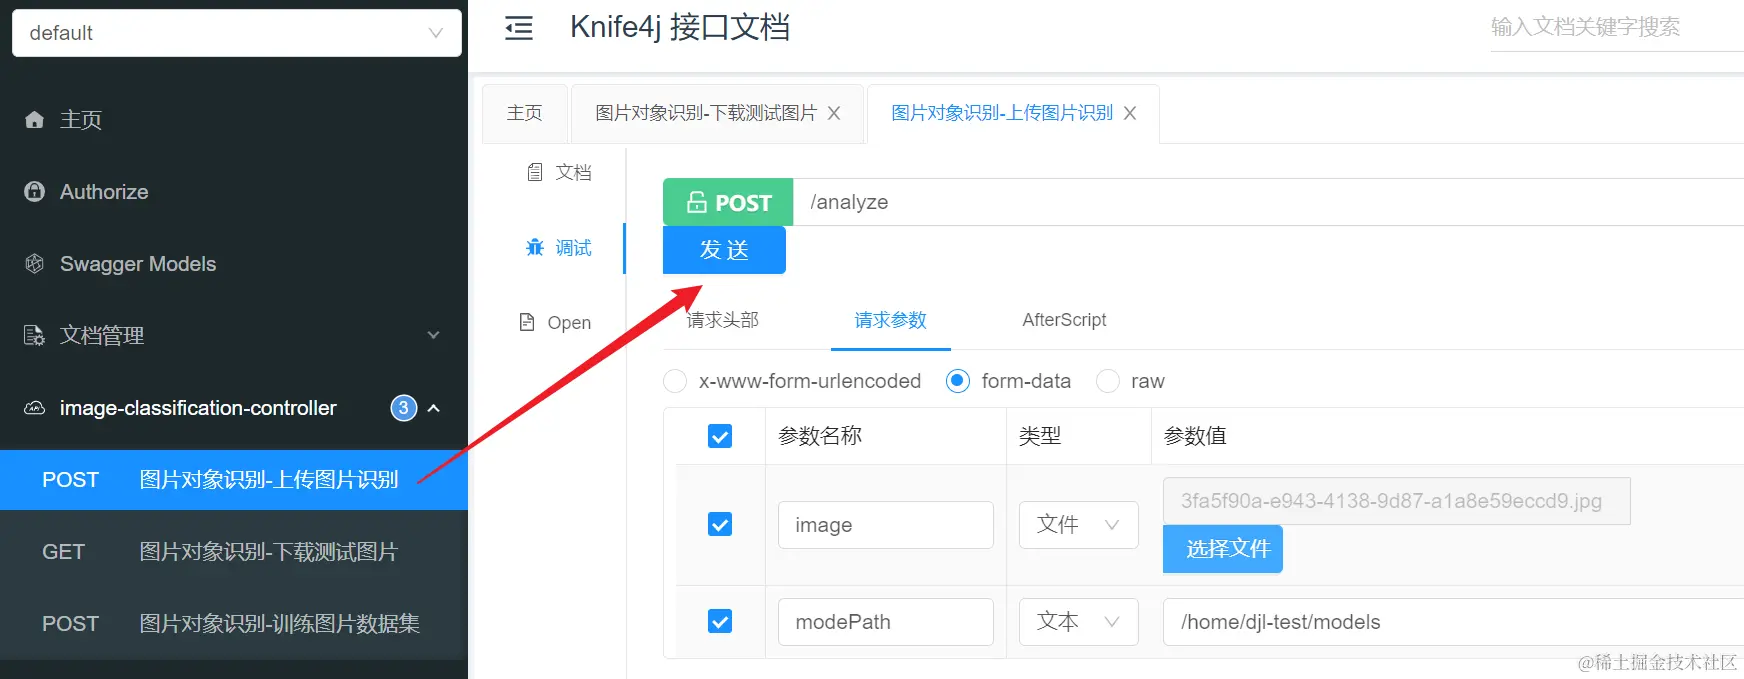Viewport: 1744px width, 679px height.
Task: Toggle the sidebar collapse menu icon
Action: click(519, 28)
